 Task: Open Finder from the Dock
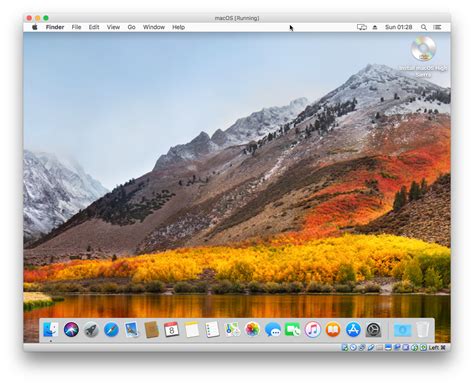click(x=51, y=330)
